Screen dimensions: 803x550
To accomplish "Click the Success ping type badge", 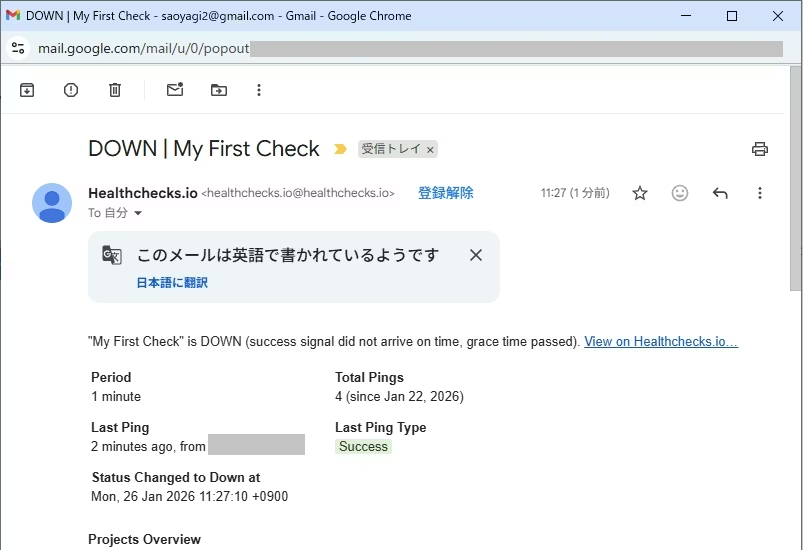I will point(363,447).
